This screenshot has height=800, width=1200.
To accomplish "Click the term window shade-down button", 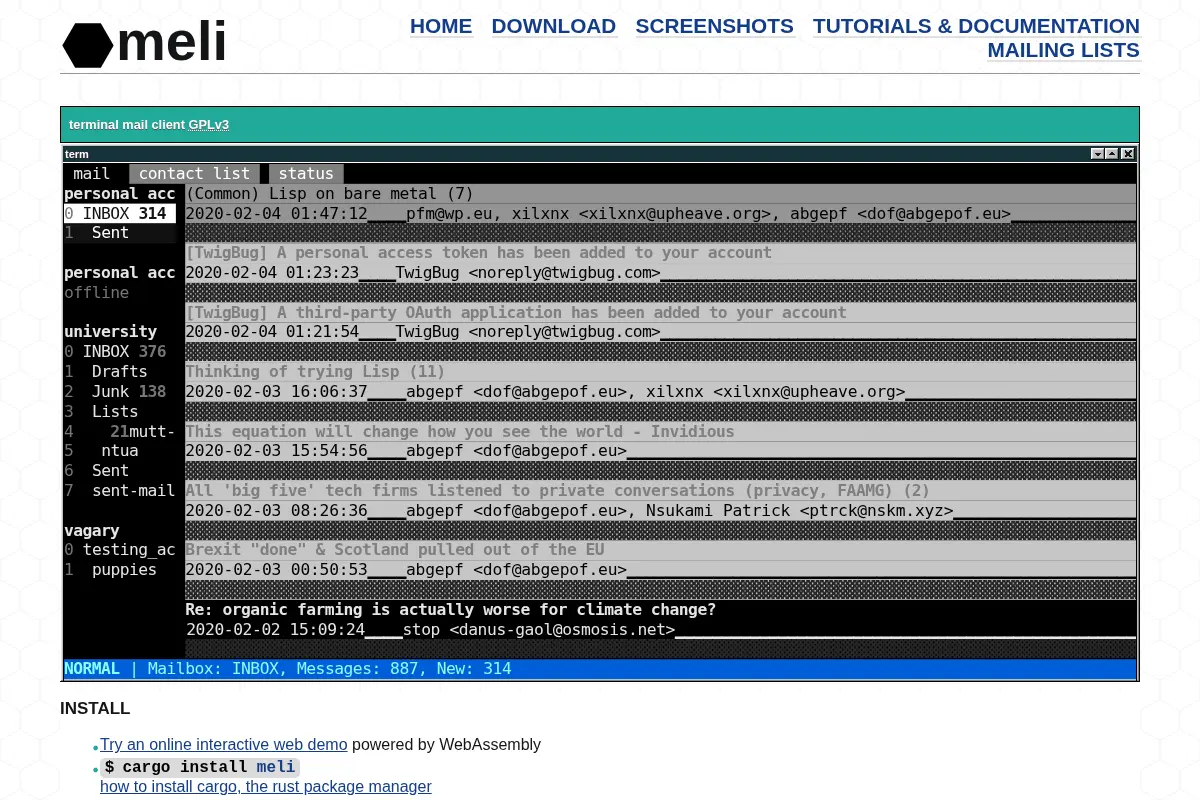I will [x=1097, y=154].
